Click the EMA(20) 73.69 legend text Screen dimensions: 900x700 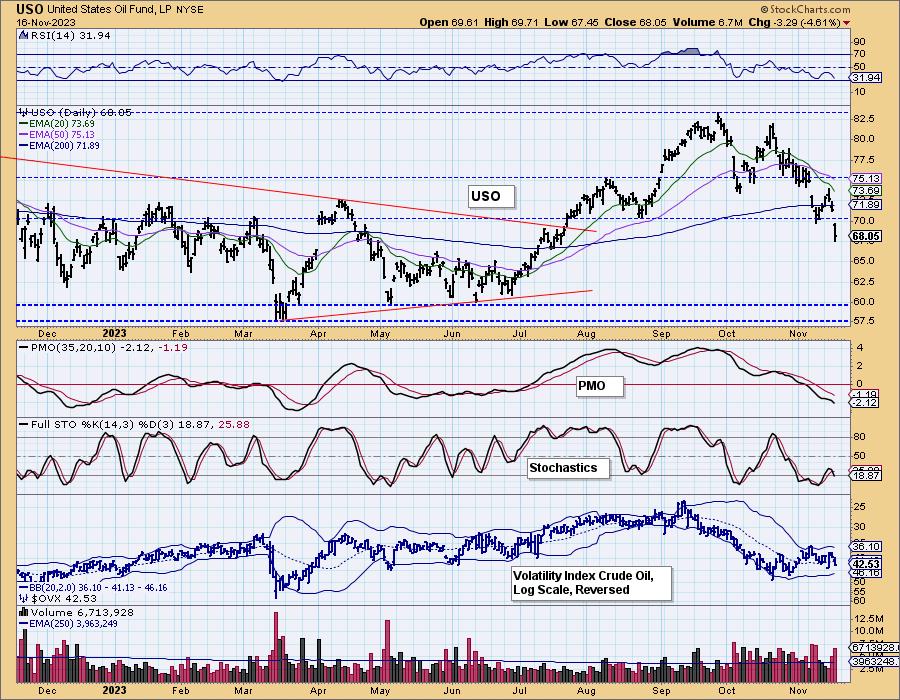(x=62, y=123)
